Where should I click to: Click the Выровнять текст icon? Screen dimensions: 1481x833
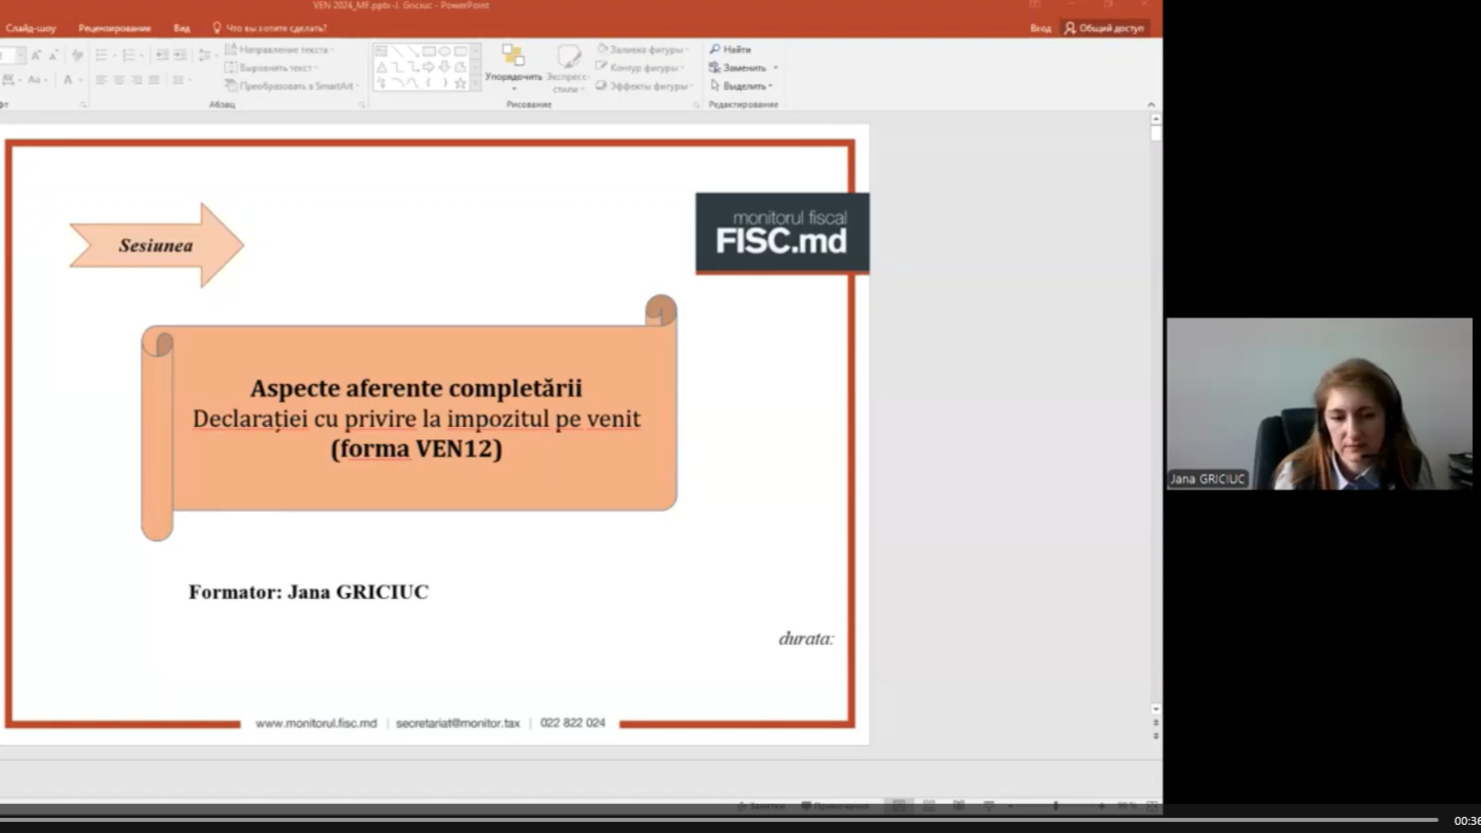coord(231,68)
